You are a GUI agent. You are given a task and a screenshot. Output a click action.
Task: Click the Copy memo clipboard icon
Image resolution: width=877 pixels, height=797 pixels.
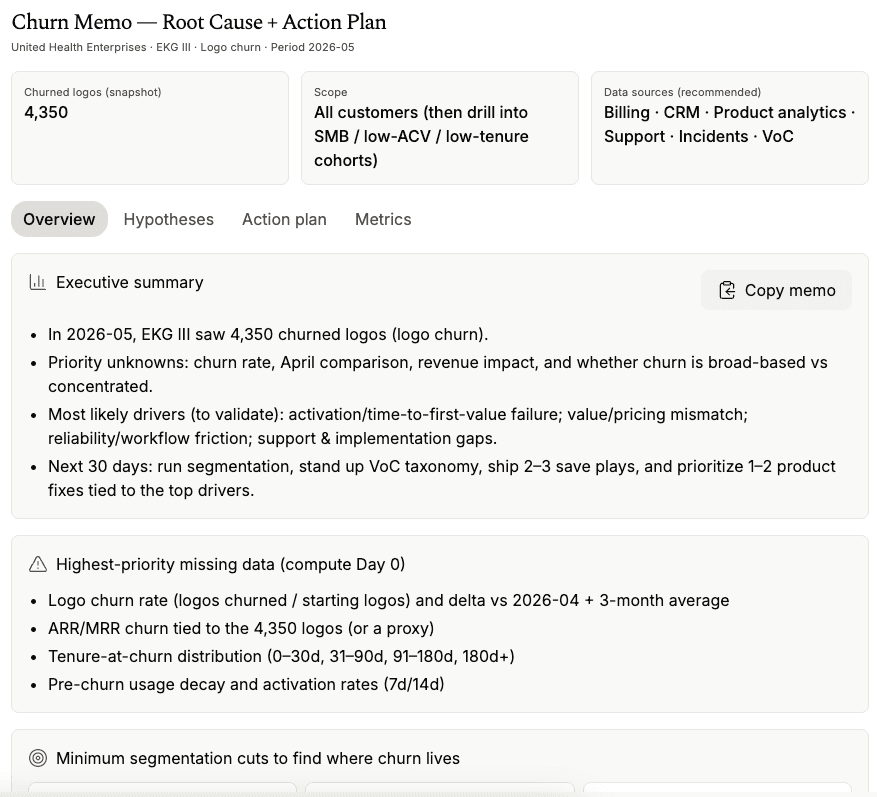coord(727,290)
